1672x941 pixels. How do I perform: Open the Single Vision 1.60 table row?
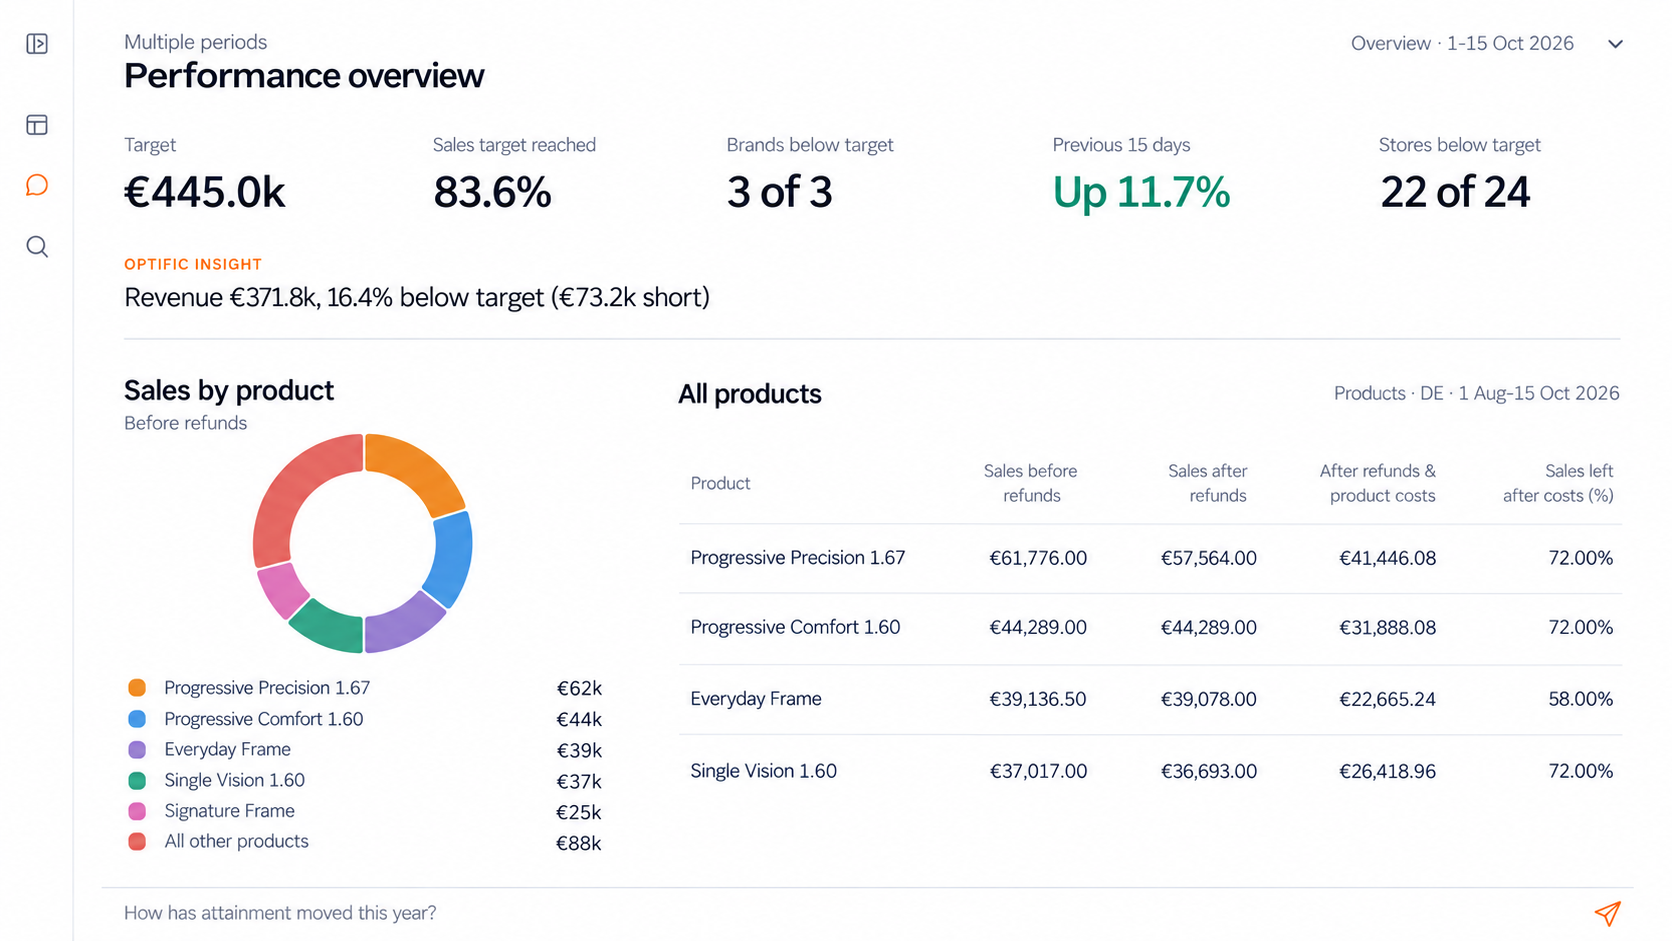click(1150, 771)
